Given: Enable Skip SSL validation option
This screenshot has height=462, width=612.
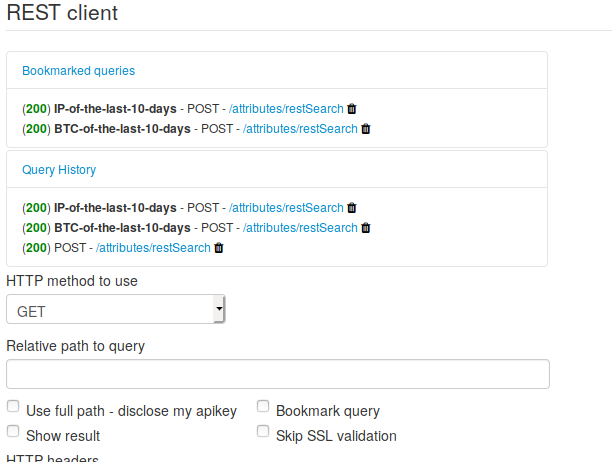Looking at the screenshot, I should [x=263, y=432].
